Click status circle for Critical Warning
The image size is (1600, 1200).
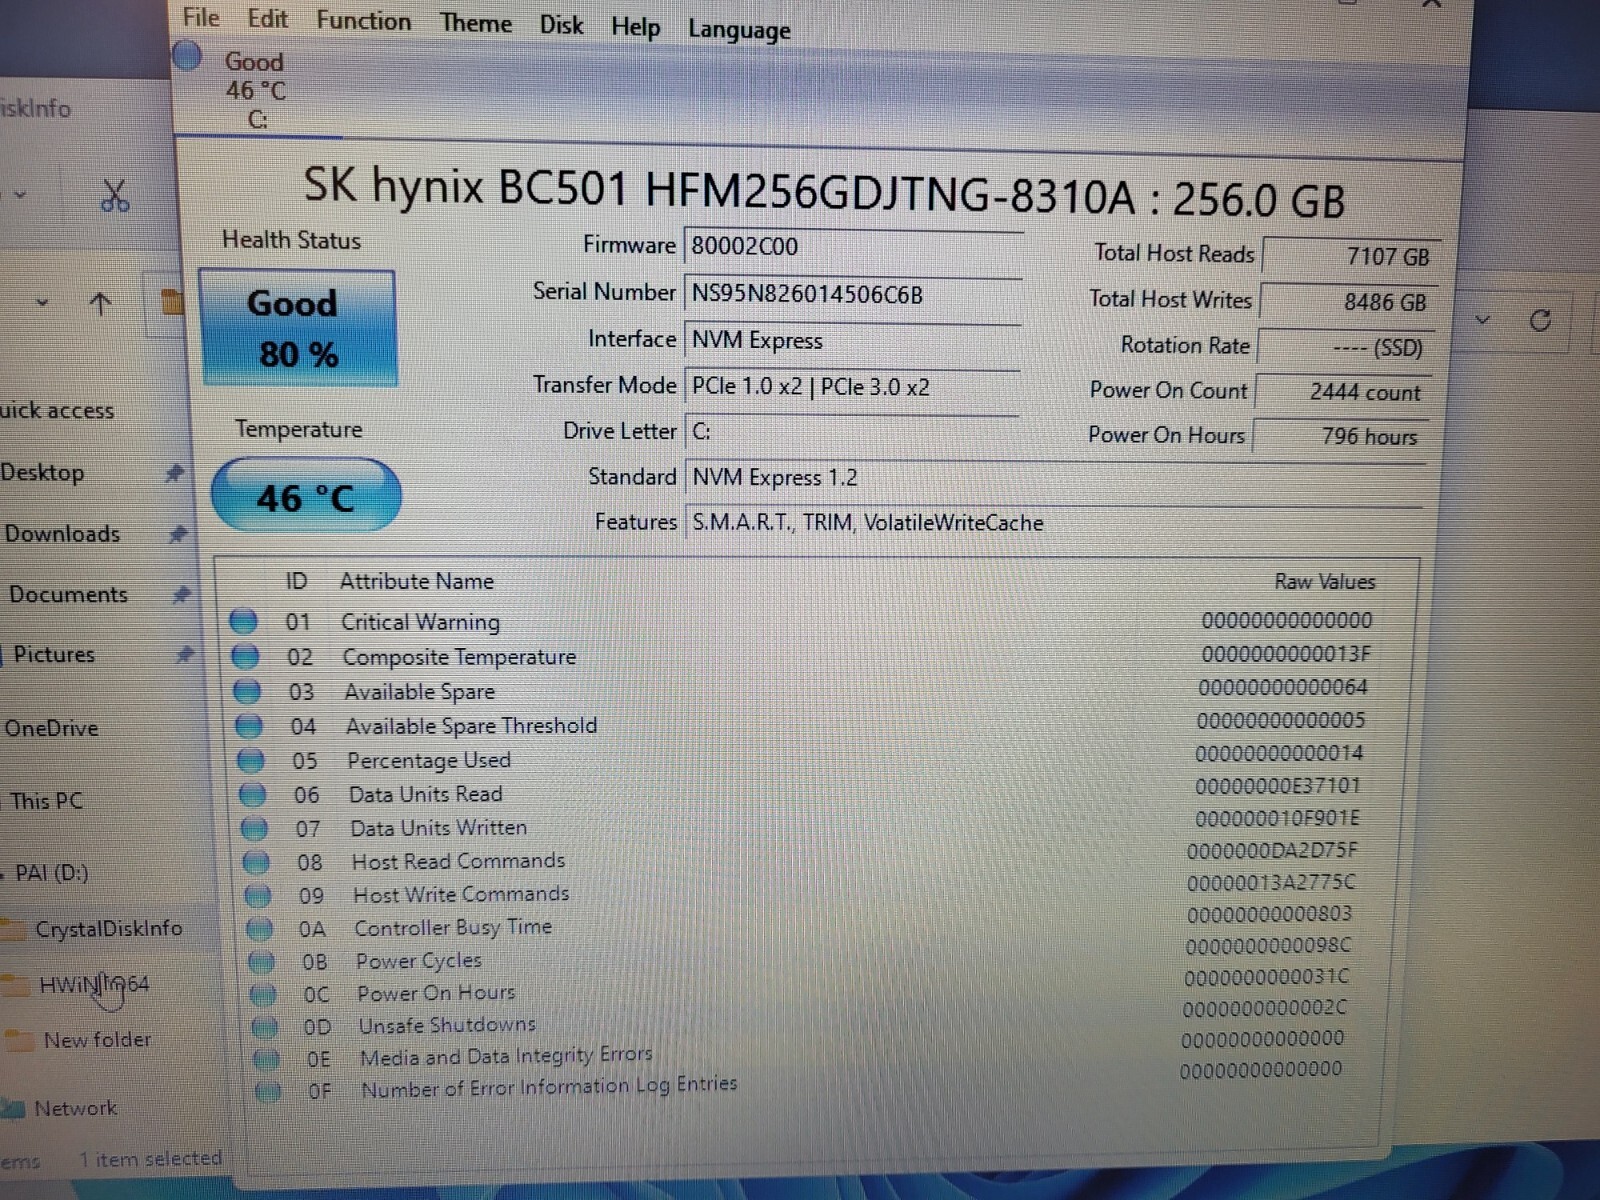pyautogui.click(x=243, y=621)
